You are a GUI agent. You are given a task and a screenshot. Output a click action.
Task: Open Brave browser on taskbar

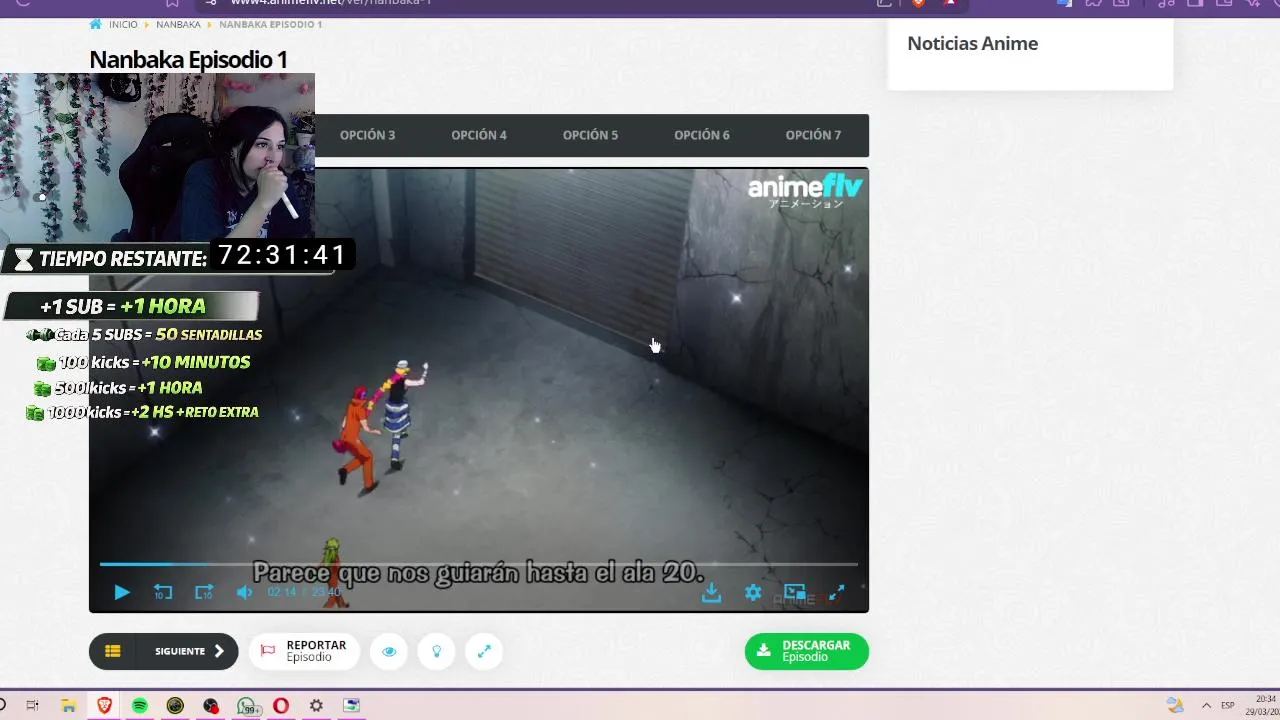pos(104,705)
